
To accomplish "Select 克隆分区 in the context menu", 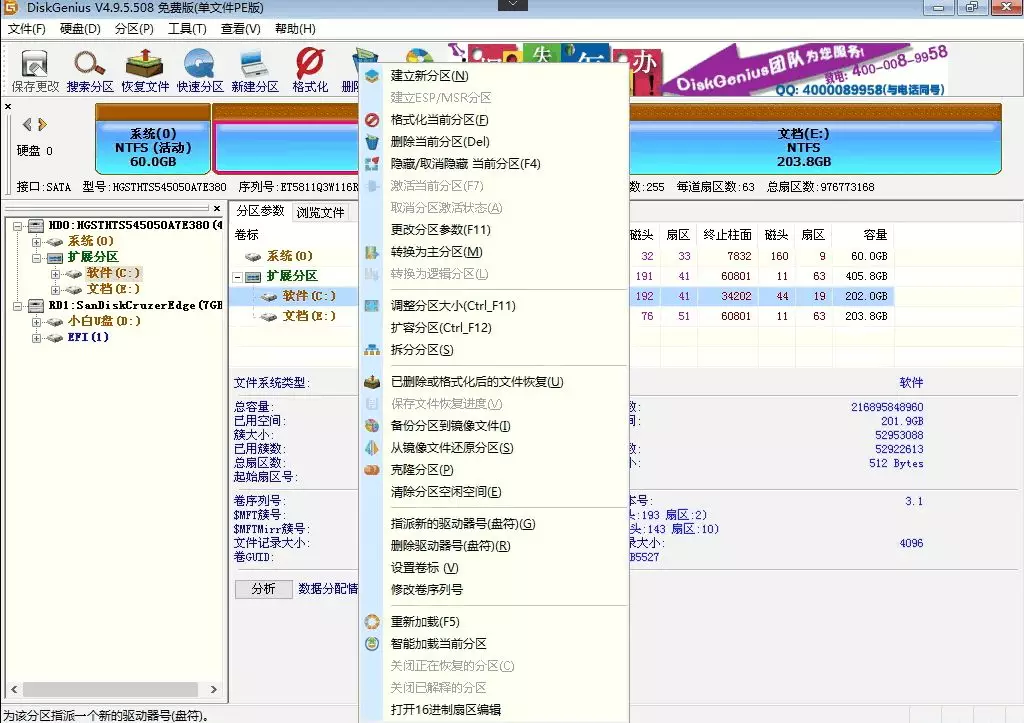I will 421,470.
